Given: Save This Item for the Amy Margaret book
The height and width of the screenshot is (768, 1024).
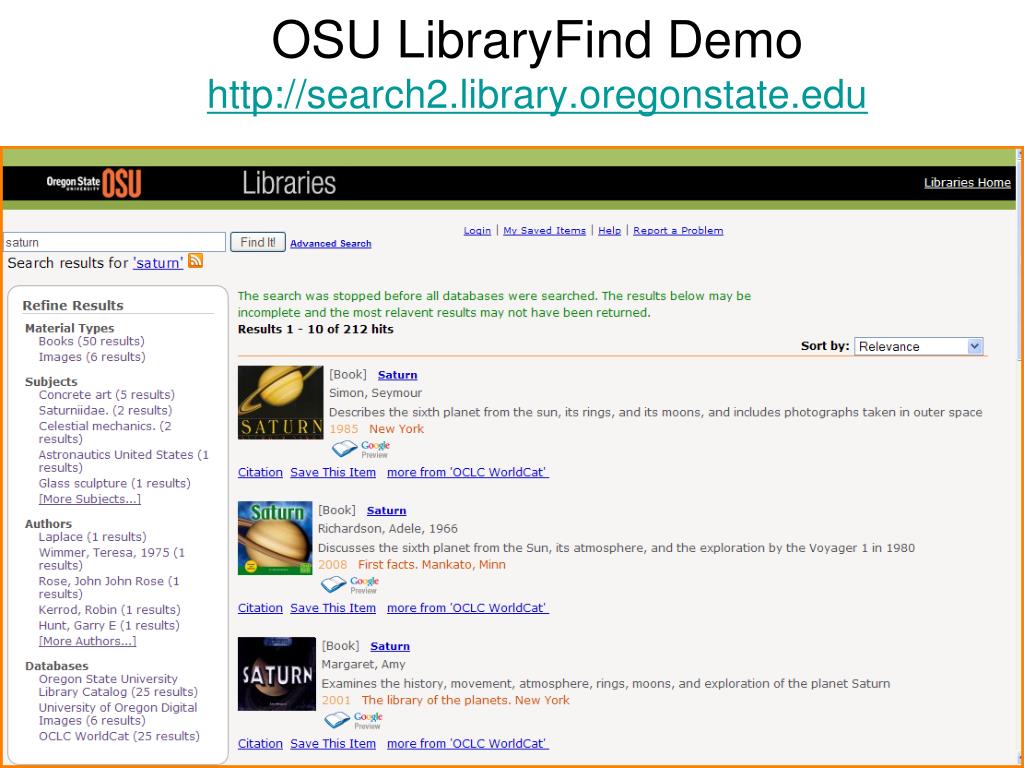Looking at the screenshot, I should click(x=333, y=744).
